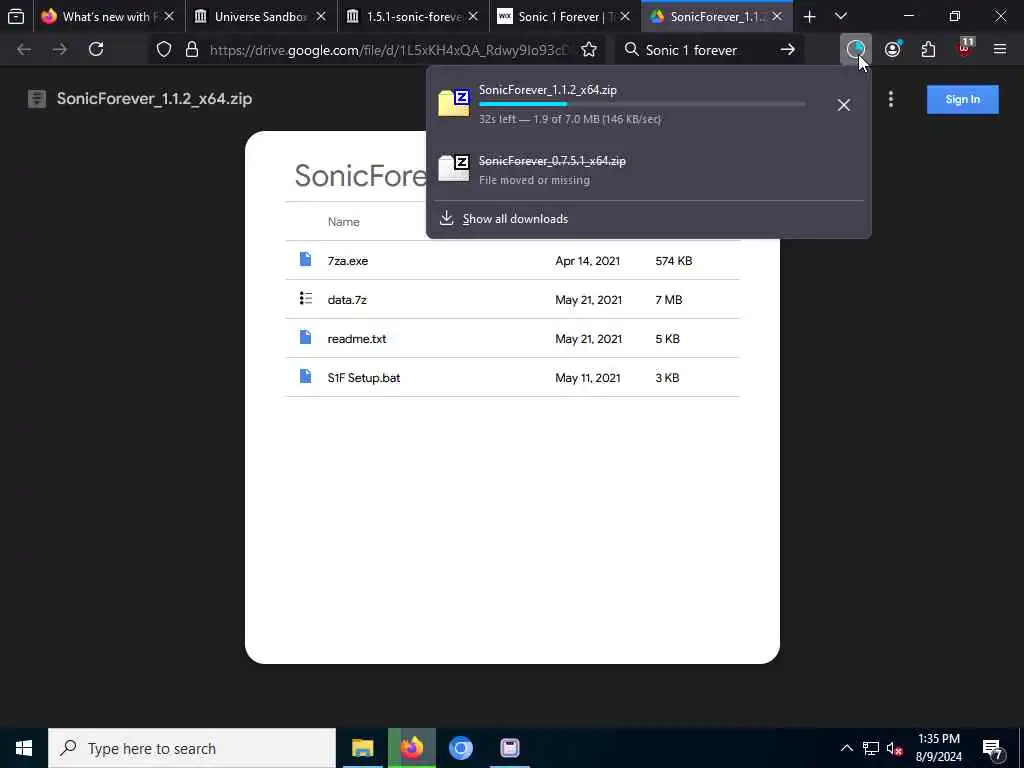Open a new tab with the plus button

(x=809, y=16)
